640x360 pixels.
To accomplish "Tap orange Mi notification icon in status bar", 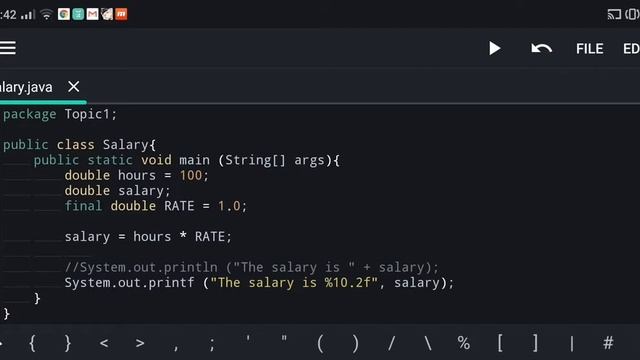I will (x=121, y=14).
